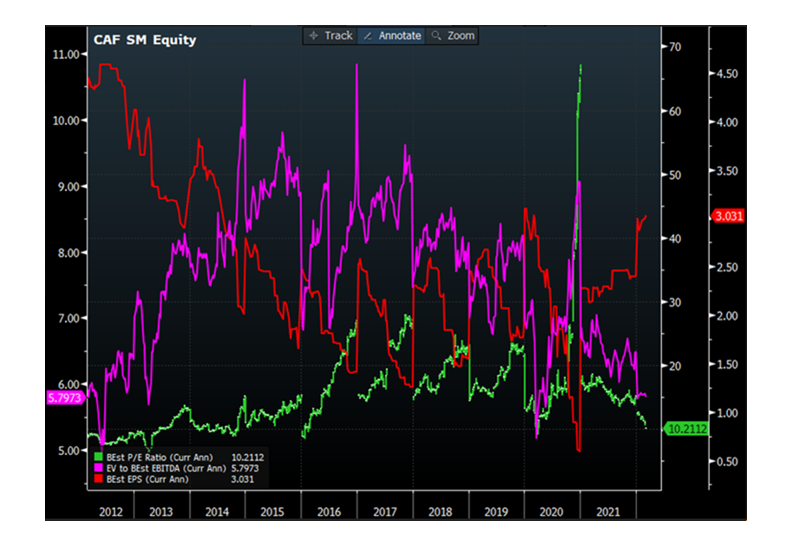Click the red BEst EPS legend swatch
The height and width of the screenshot is (551, 801).
(96, 479)
